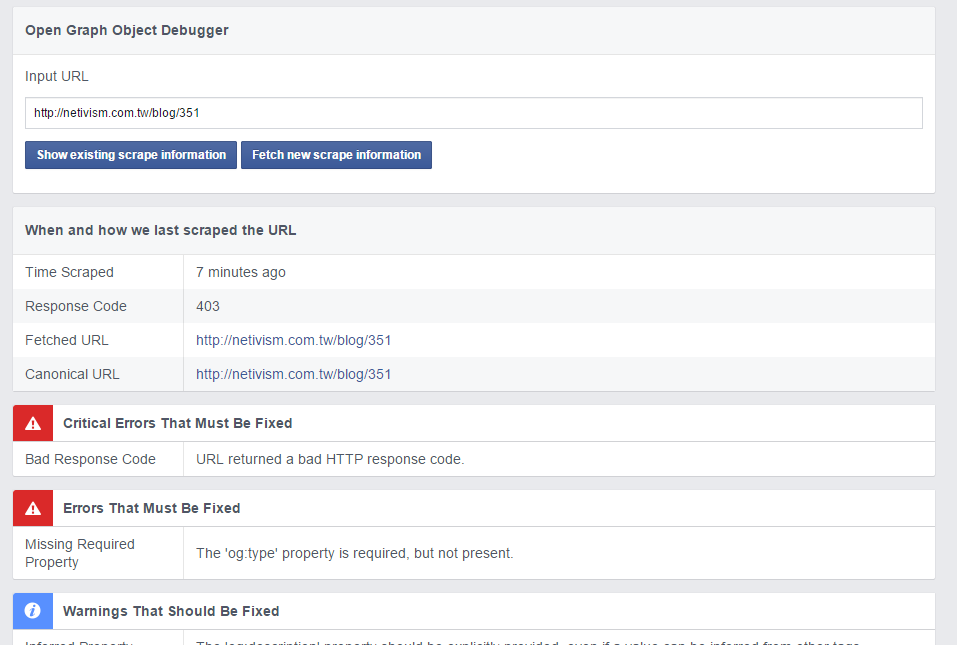This screenshot has width=957, height=645.
Task: Click the red Critical Errors warning icon
Action: (x=33, y=423)
